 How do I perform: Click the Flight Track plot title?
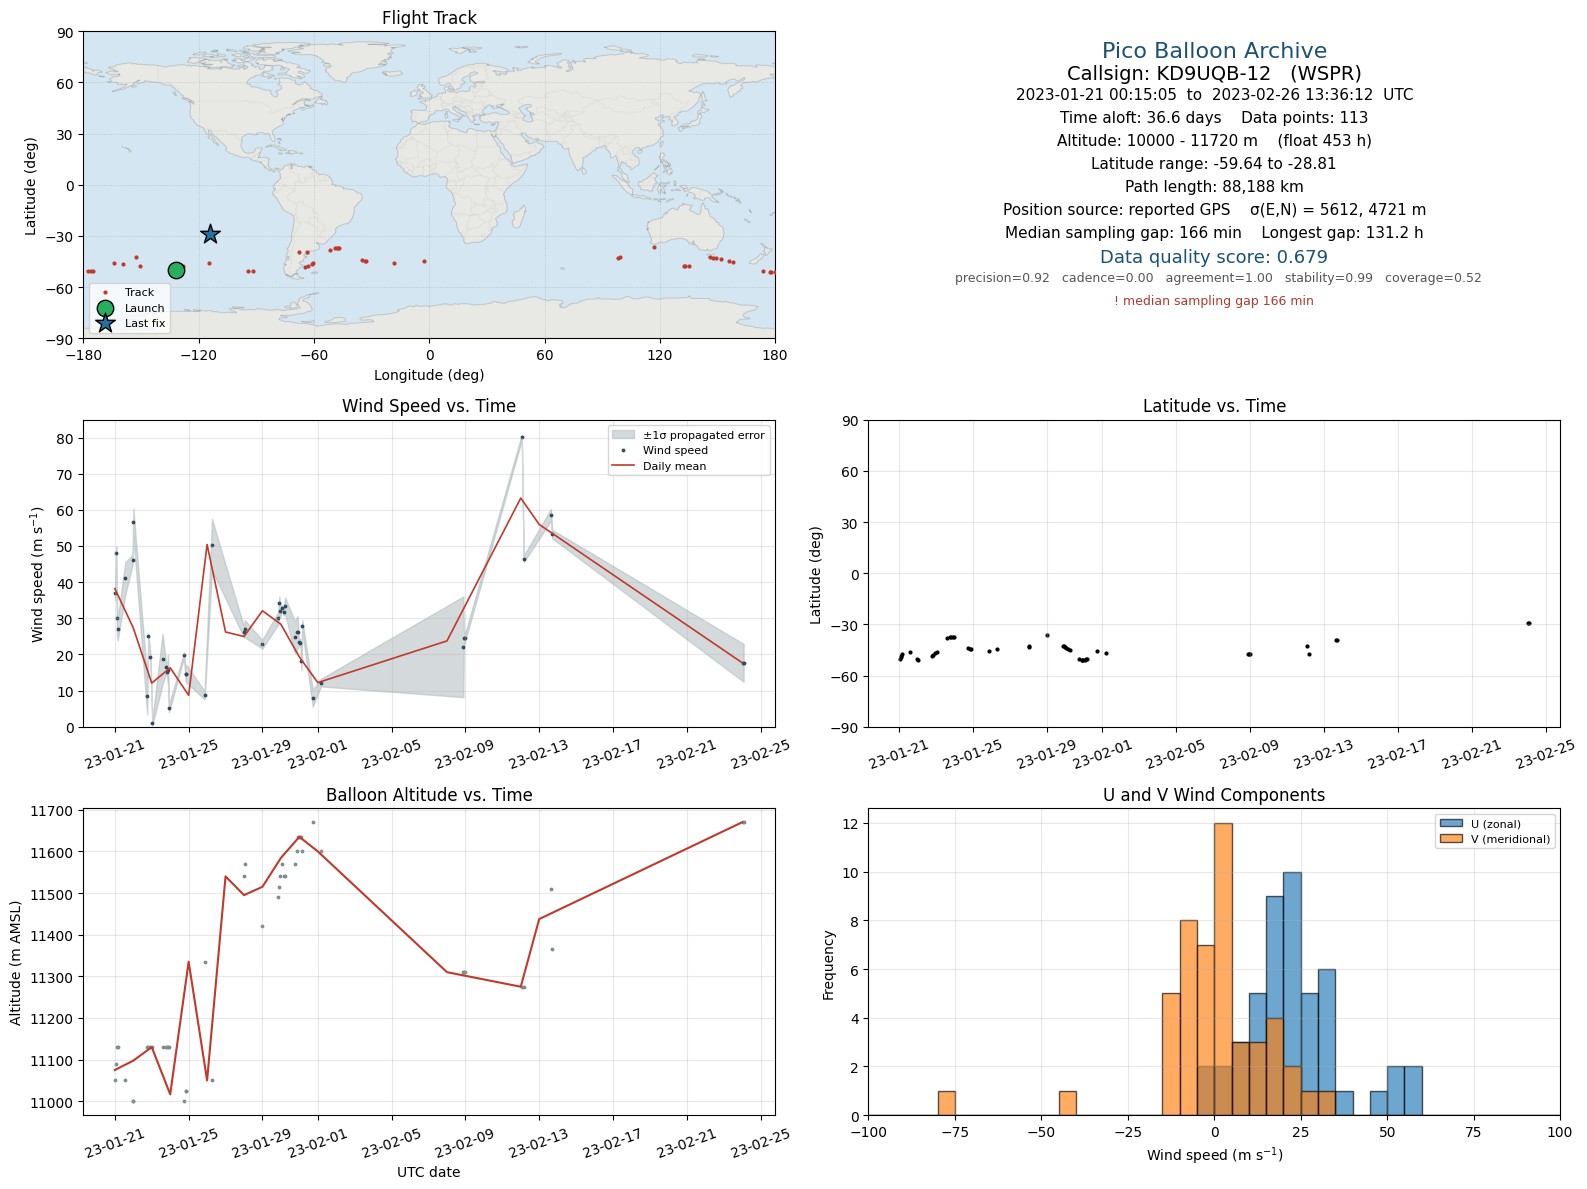429,18
